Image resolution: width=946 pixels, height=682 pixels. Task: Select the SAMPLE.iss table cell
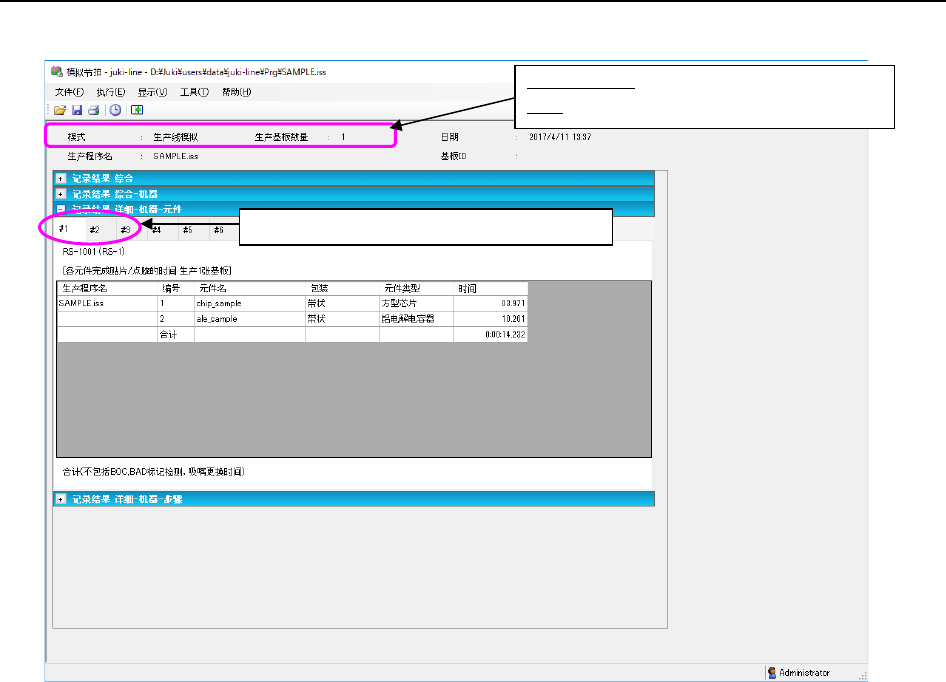[107, 303]
